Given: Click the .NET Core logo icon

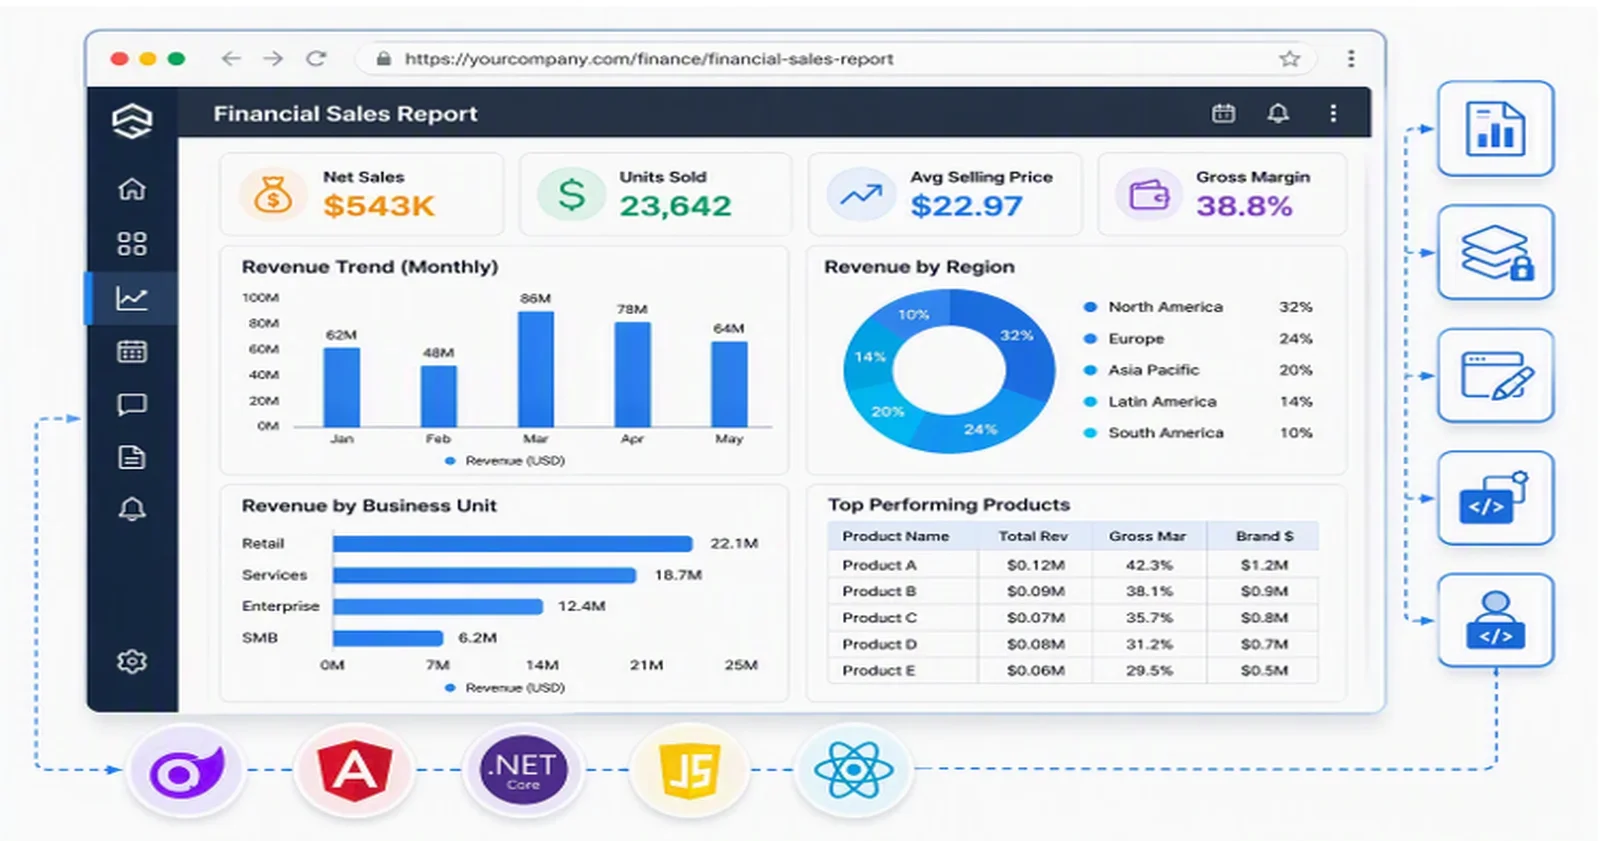Looking at the screenshot, I should click(x=522, y=771).
